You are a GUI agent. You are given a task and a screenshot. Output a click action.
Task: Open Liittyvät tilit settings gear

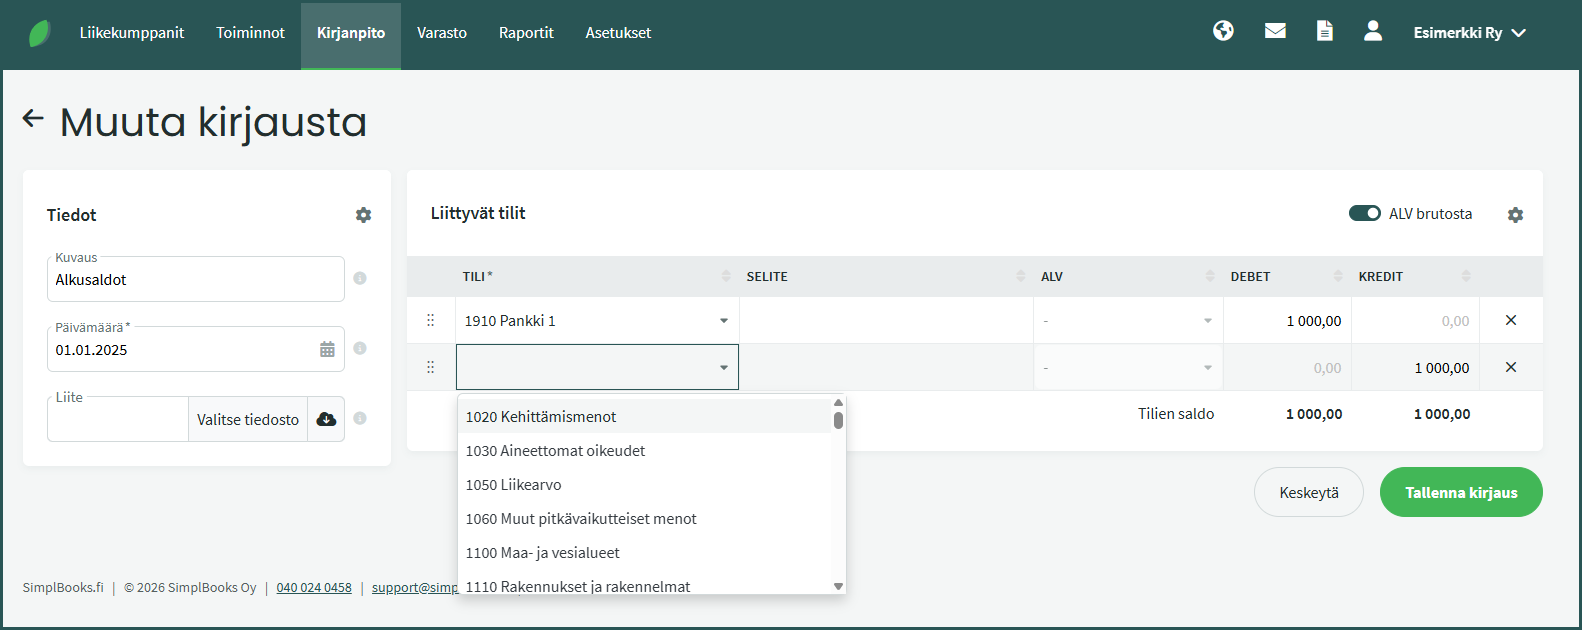tap(1515, 215)
